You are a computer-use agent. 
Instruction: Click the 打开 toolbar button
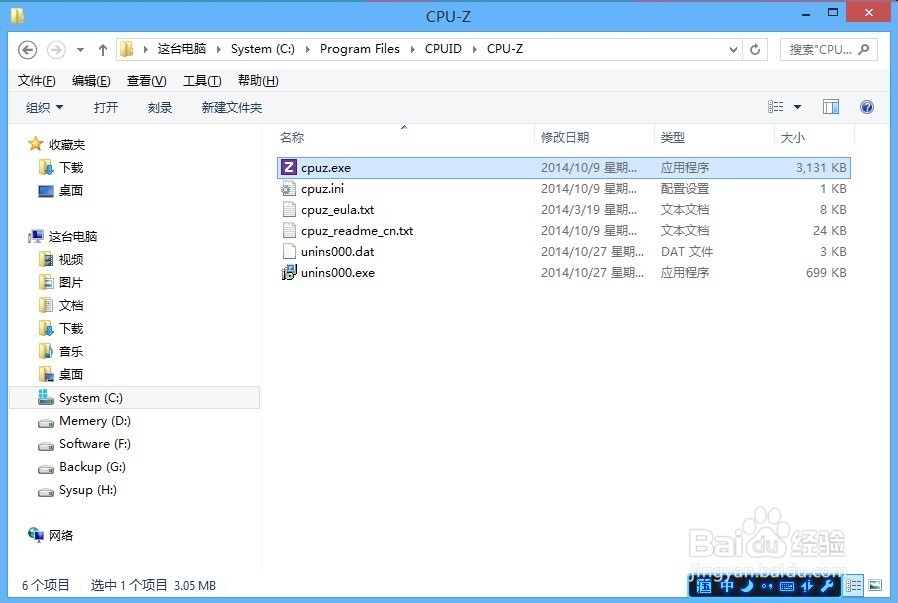click(x=106, y=107)
